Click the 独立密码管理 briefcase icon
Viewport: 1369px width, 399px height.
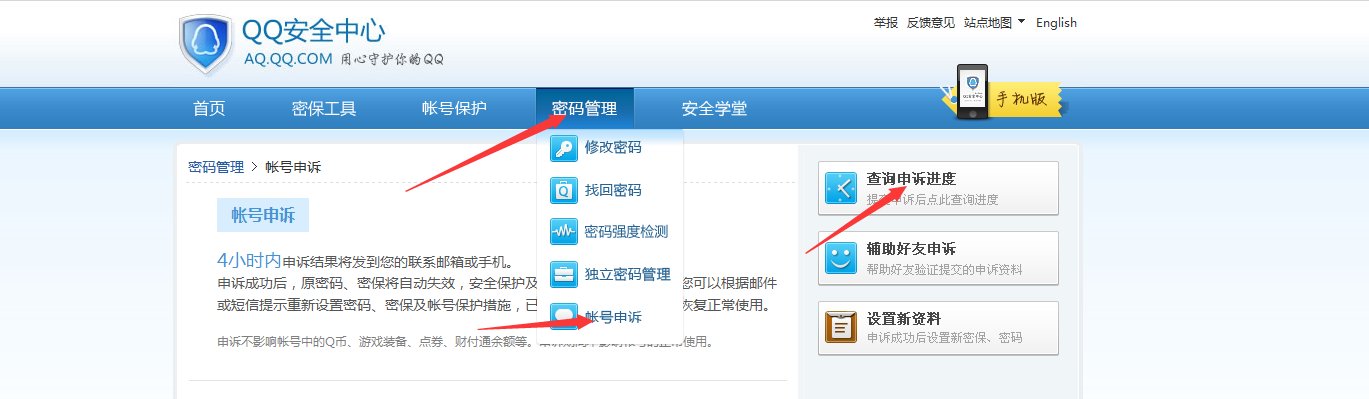coord(564,274)
